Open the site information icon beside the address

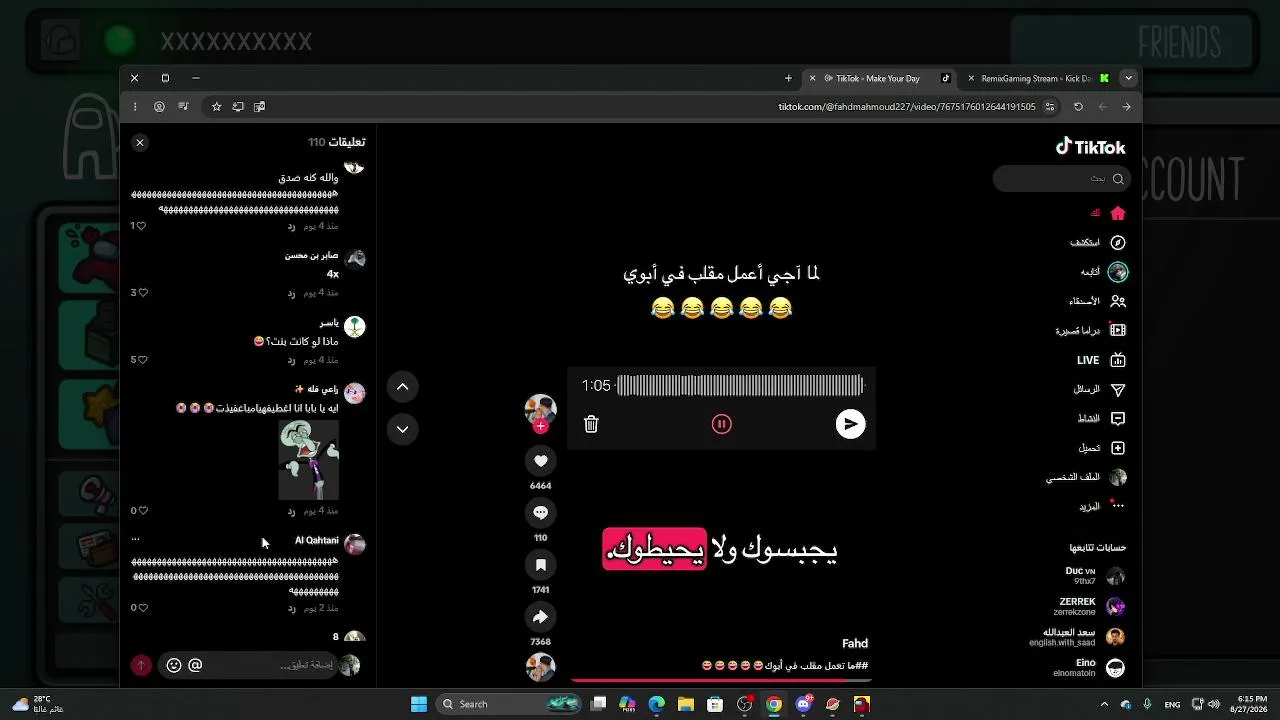point(1050,107)
